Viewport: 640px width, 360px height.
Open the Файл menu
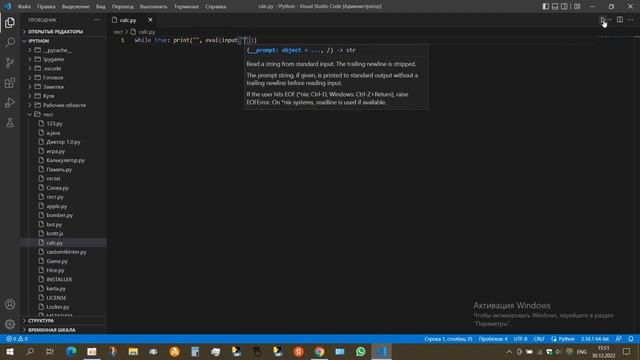24,7
